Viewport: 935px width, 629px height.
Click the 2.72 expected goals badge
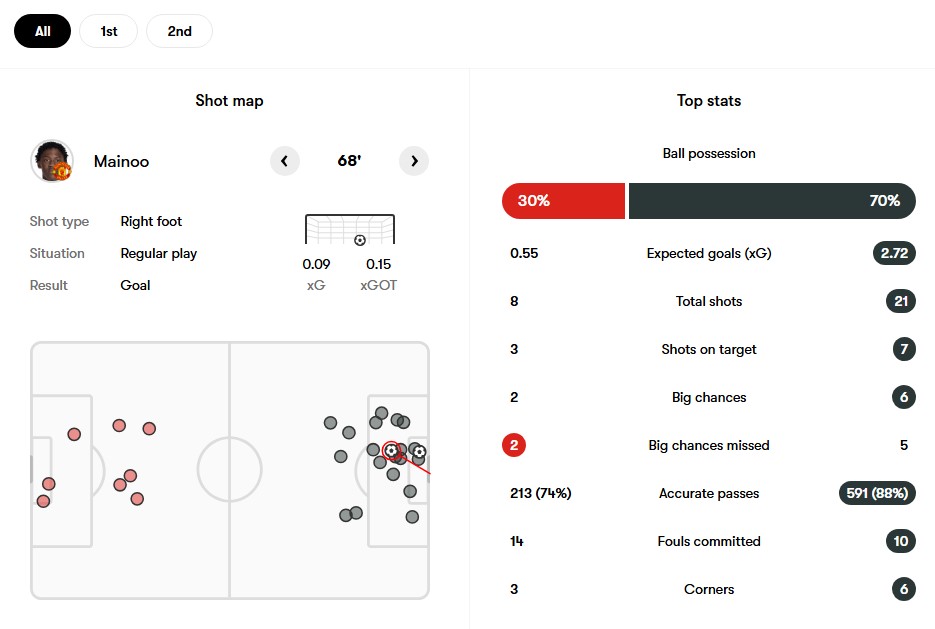(894, 253)
